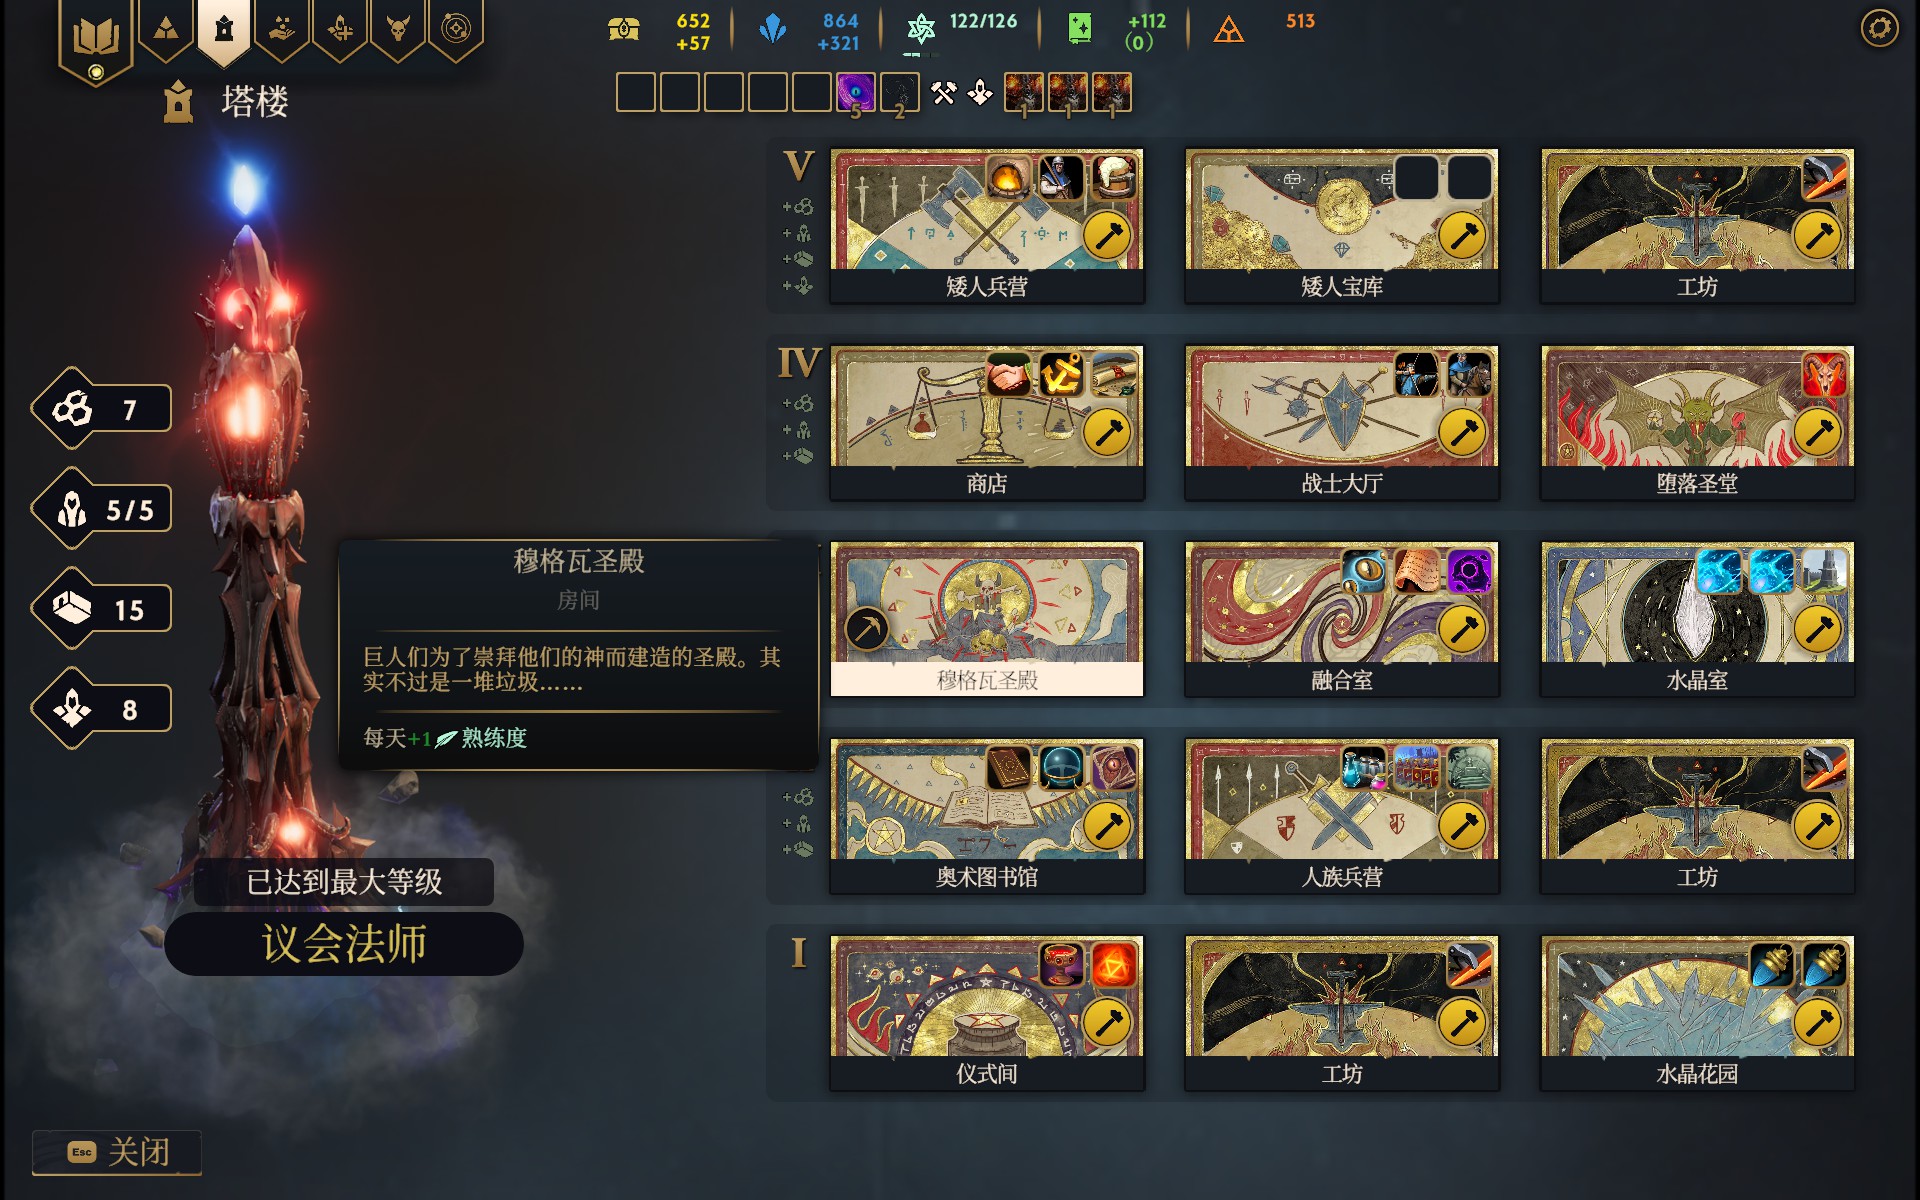Click the 关闭 close button
The height and width of the screenshot is (1200, 1920).
(x=117, y=1152)
